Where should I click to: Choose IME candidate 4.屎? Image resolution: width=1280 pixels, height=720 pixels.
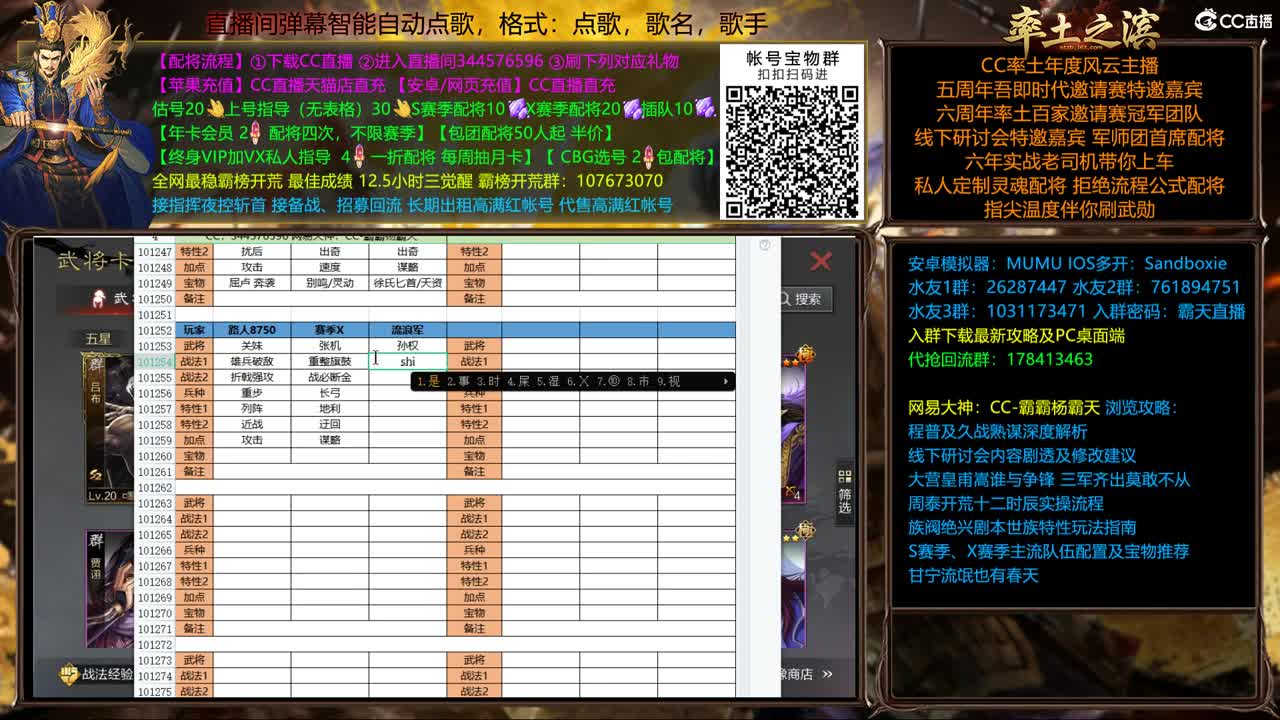[x=518, y=381]
